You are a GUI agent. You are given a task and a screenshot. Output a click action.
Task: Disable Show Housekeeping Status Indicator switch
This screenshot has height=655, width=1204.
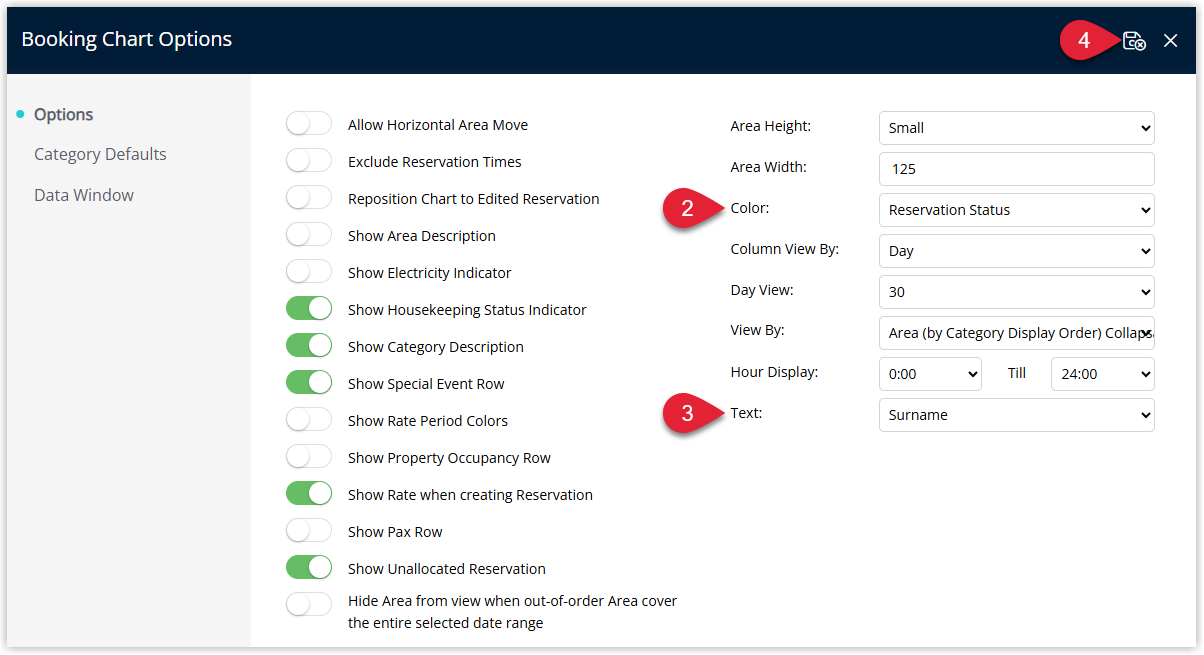coord(308,309)
